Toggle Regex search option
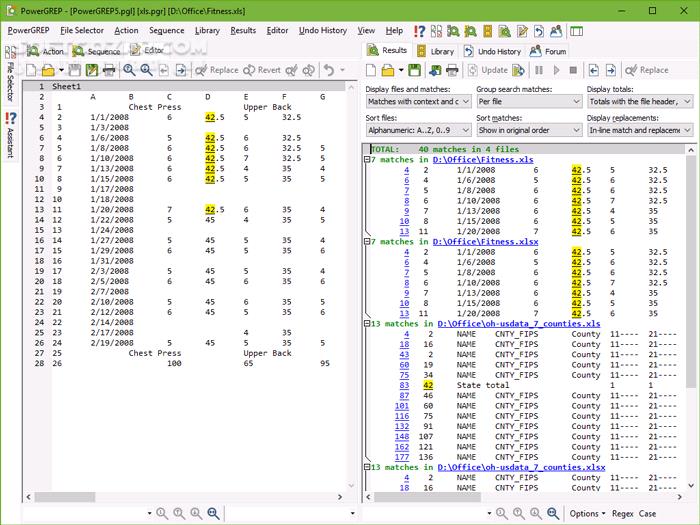This screenshot has height=525, width=700. [622, 514]
